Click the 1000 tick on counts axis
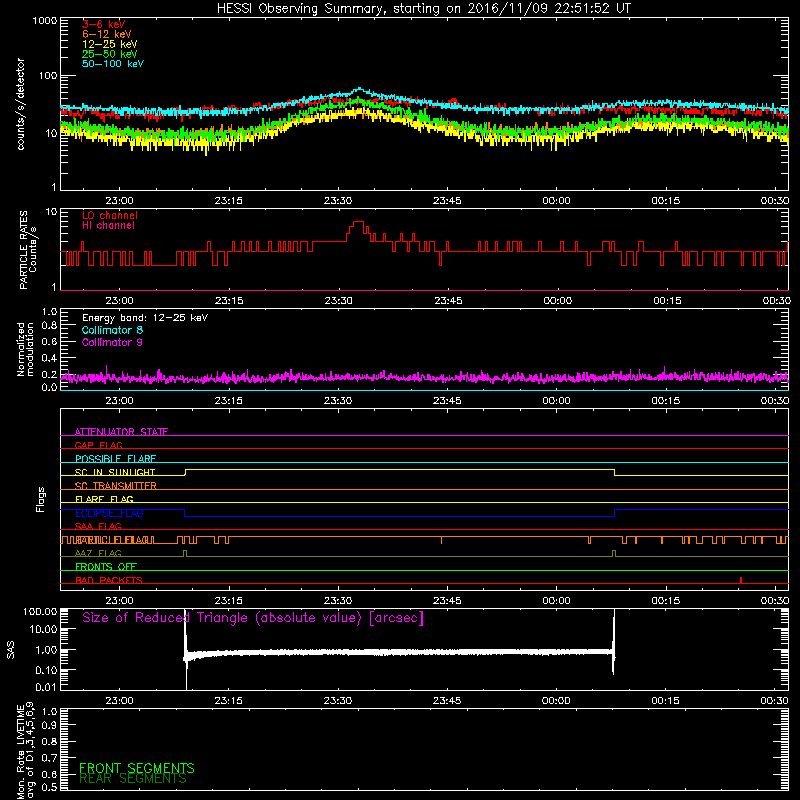Image resolution: width=800 pixels, height=800 pixels. [45, 20]
